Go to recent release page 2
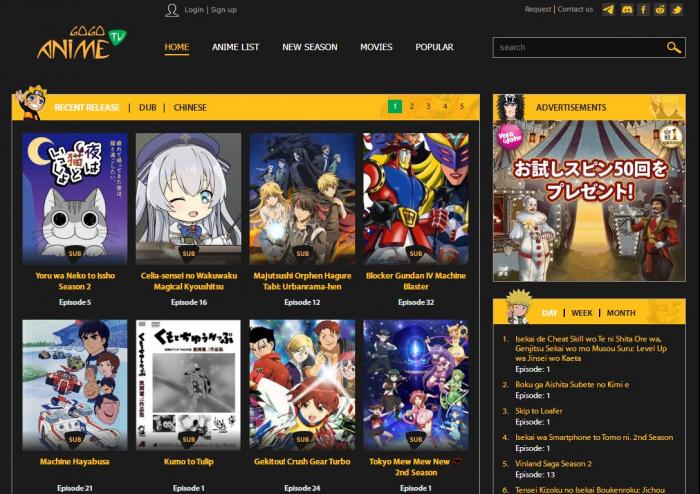The width and height of the screenshot is (700, 494). click(412, 106)
